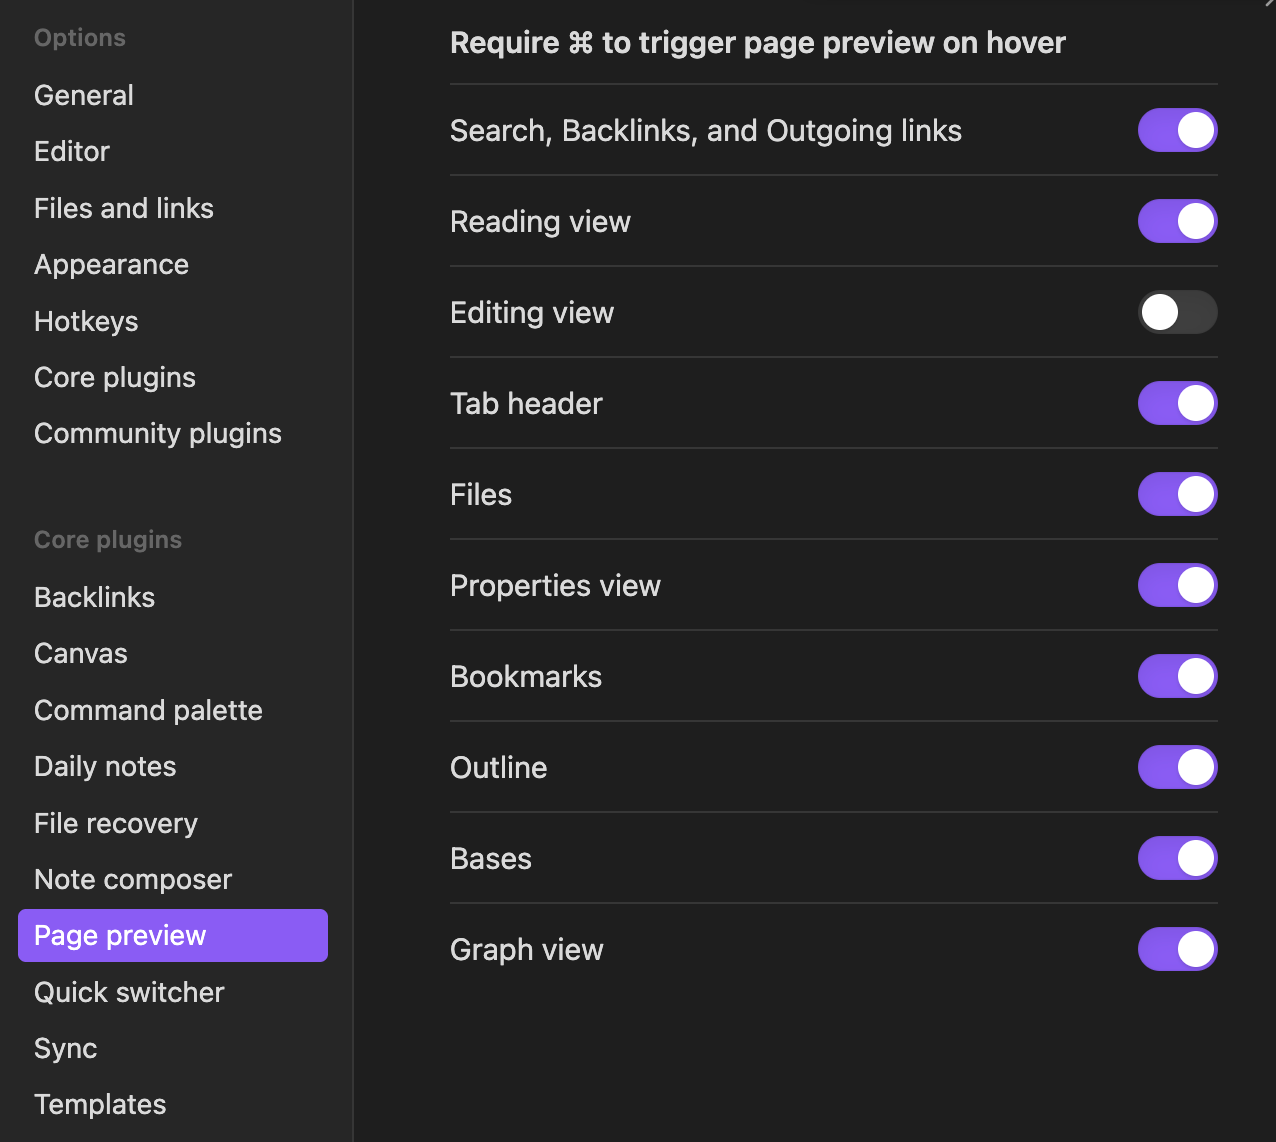Disable the Bases toggle

(x=1177, y=858)
